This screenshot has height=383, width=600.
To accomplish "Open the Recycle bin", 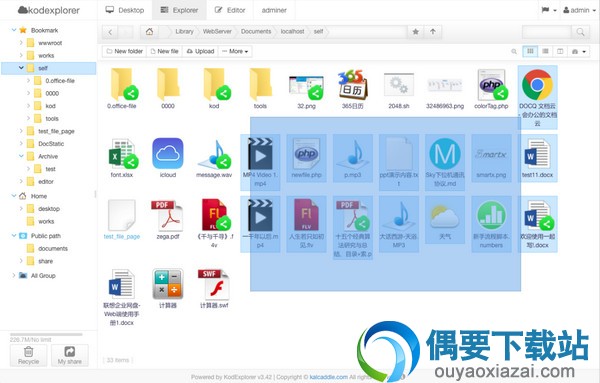I will pyautogui.click(x=28, y=355).
